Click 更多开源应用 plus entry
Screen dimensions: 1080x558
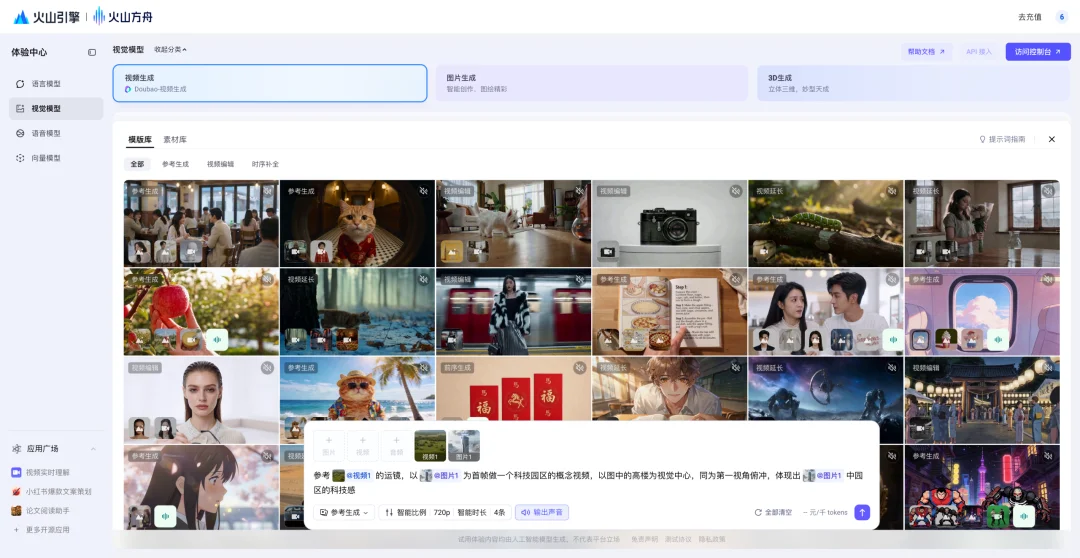pyautogui.click(x=42, y=530)
